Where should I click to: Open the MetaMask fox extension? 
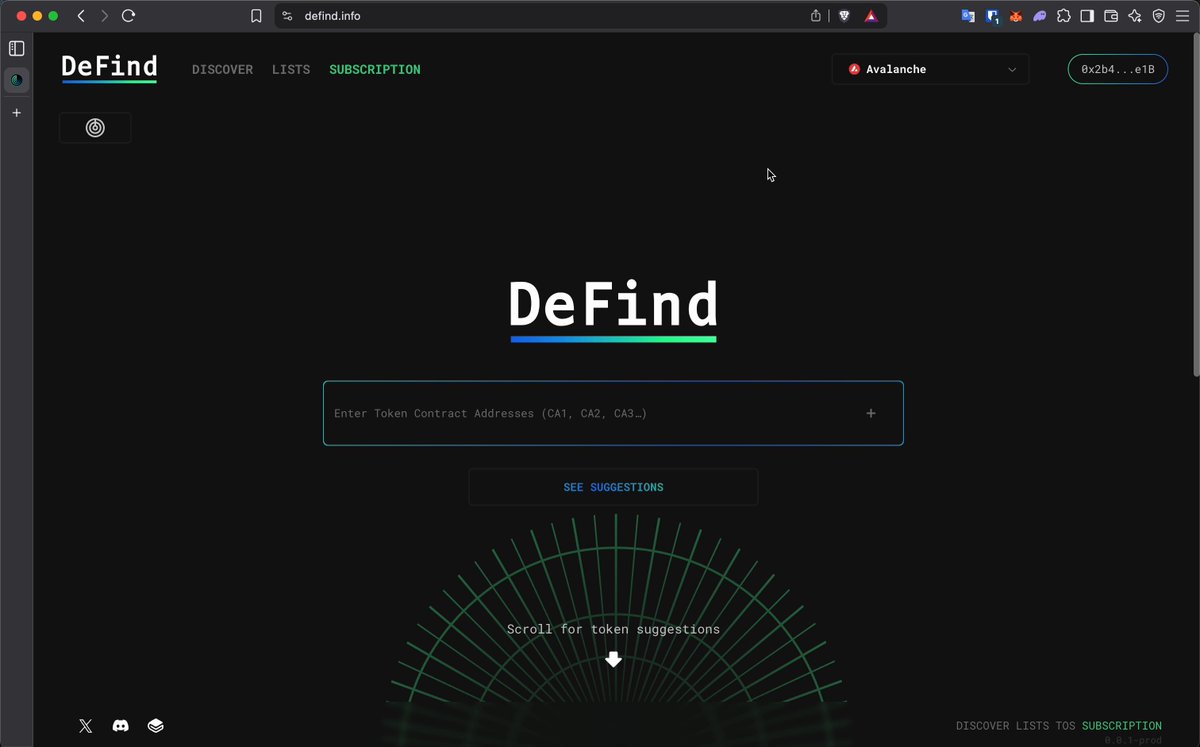point(1016,16)
